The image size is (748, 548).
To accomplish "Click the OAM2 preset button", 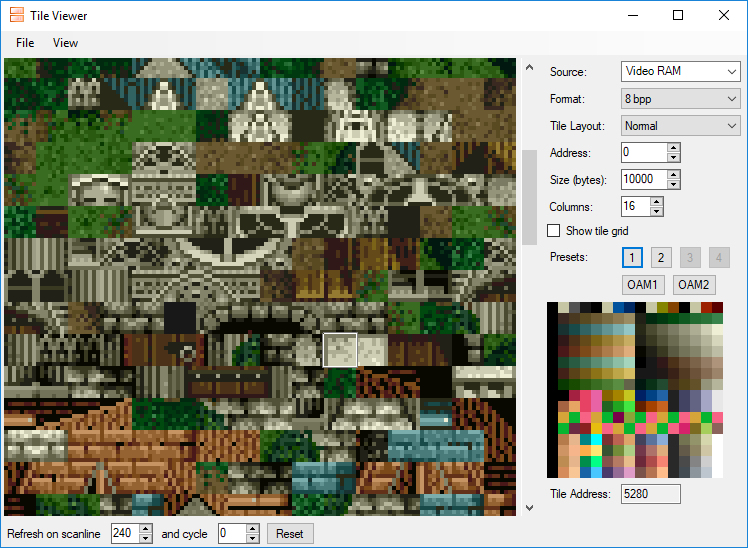I will (694, 285).
